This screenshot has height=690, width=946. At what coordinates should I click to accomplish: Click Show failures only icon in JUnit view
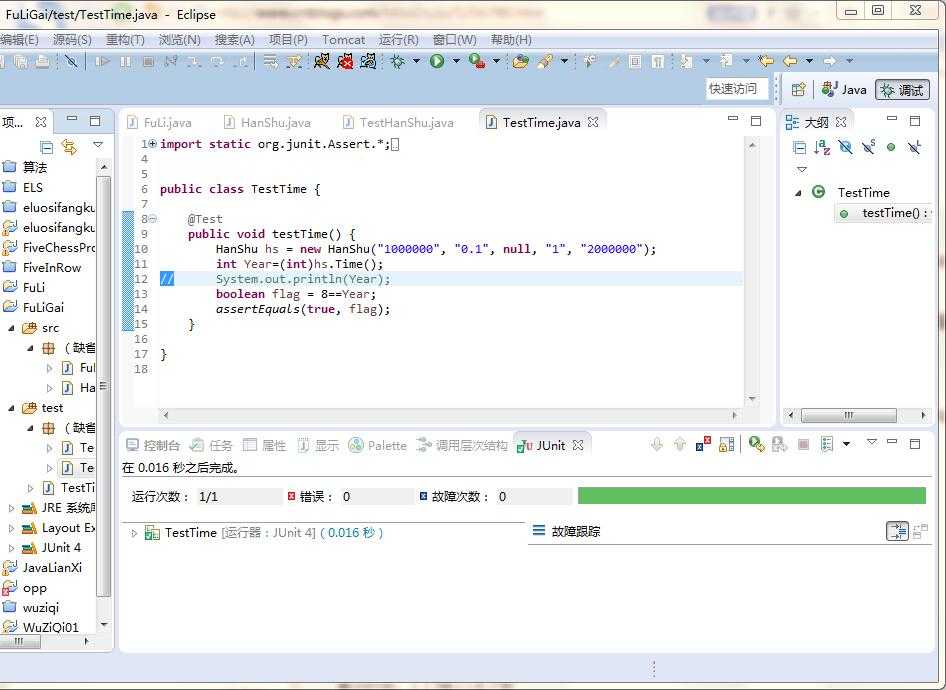pyautogui.click(x=703, y=445)
